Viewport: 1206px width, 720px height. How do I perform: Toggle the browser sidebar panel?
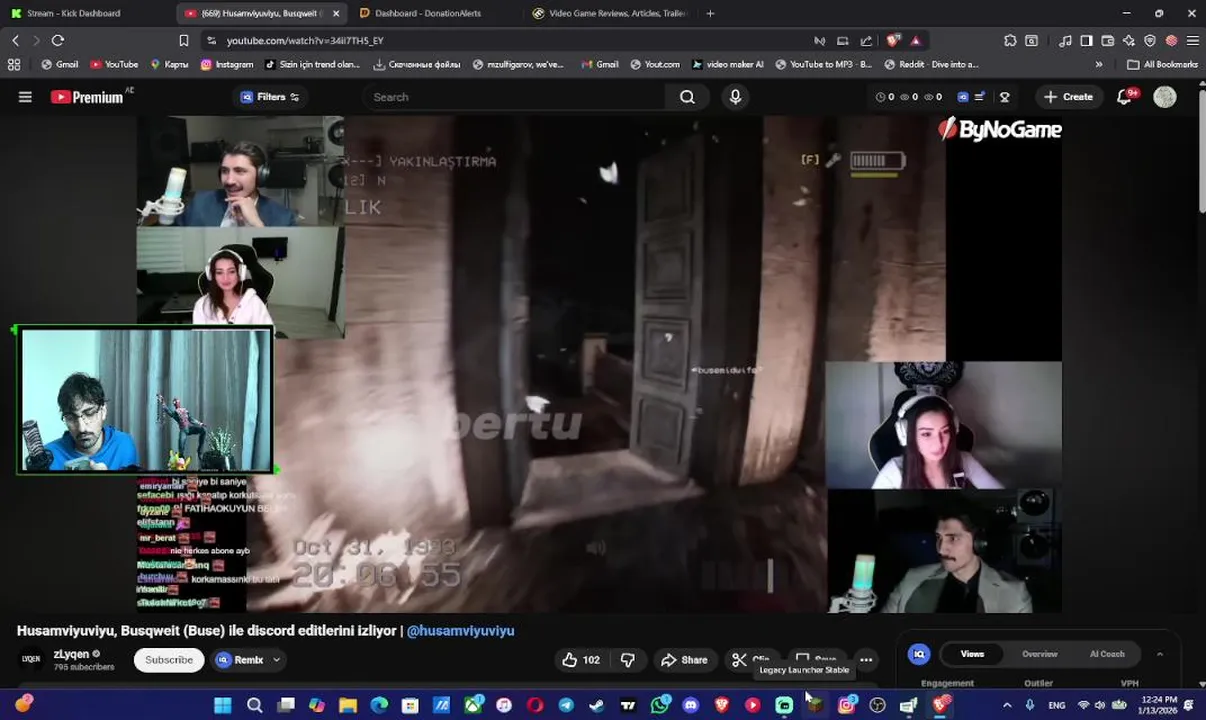click(x=1086, y=40)
